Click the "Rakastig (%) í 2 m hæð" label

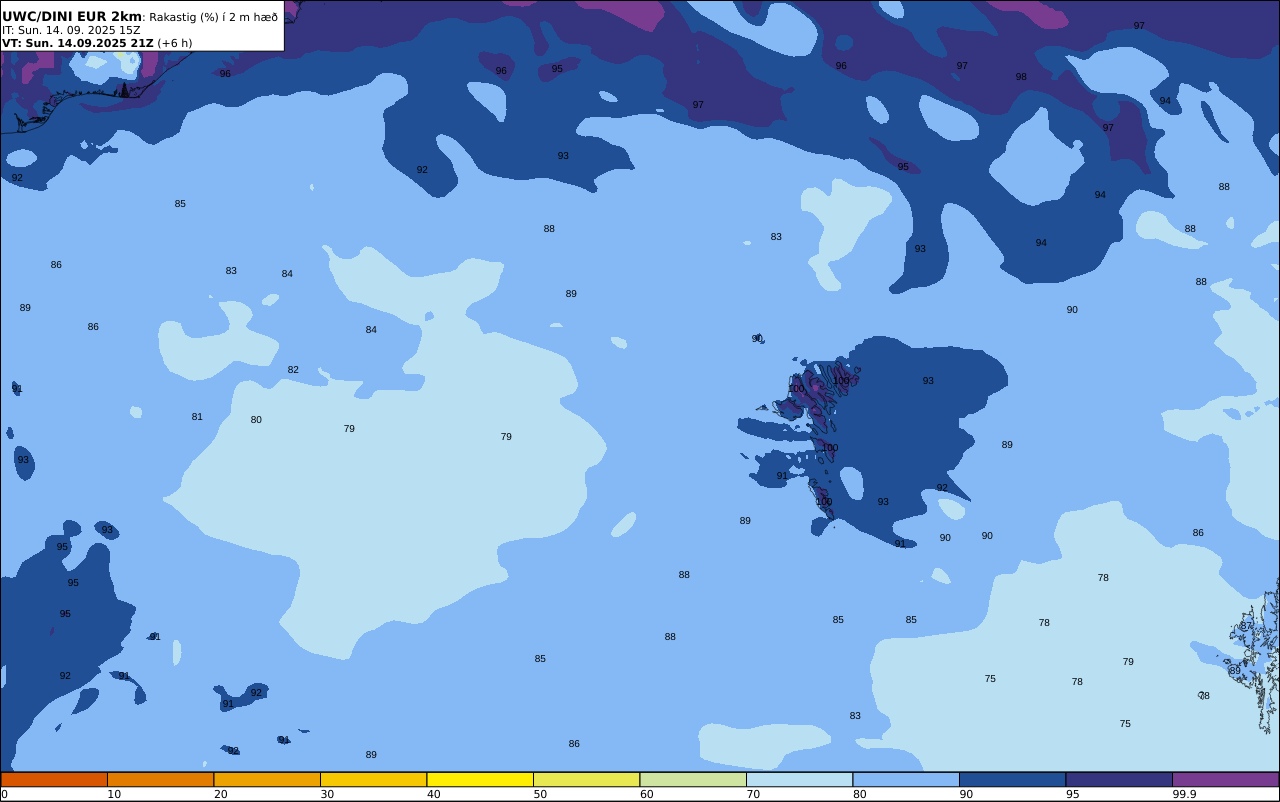pyautogui.click(x=214, y=17)
